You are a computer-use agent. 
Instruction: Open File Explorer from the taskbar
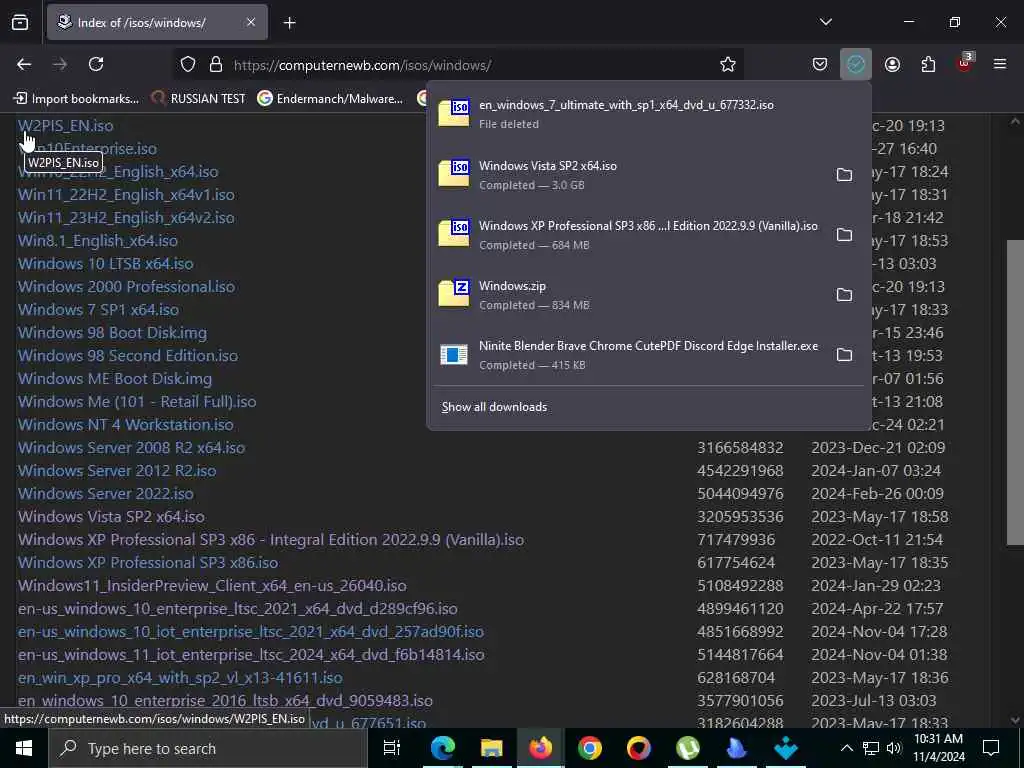pos(491,748)
